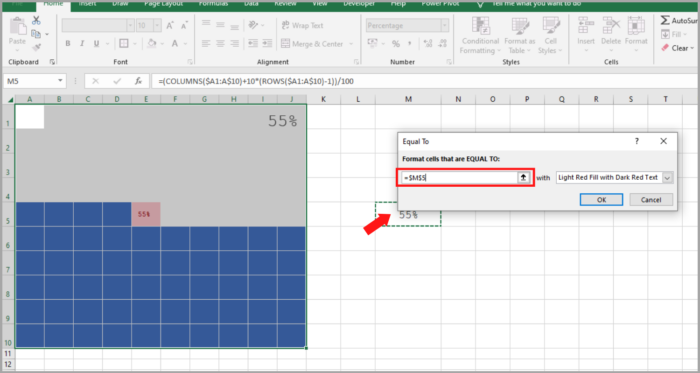Viewport: 700px width, 373px height.
Task: Open the Power Pivot tab
Action: [439, 3]
